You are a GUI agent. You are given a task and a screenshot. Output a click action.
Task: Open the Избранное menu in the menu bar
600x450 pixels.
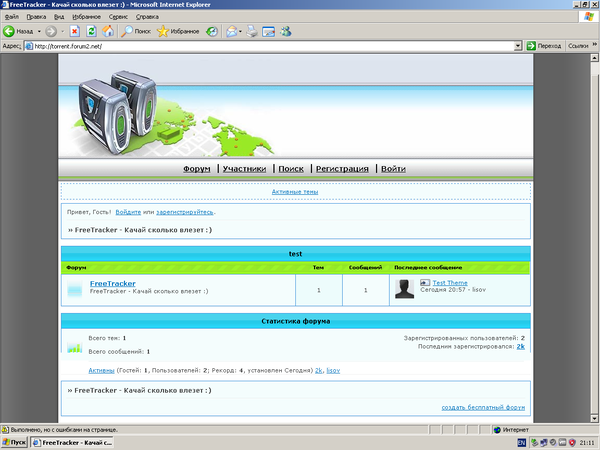86,16
